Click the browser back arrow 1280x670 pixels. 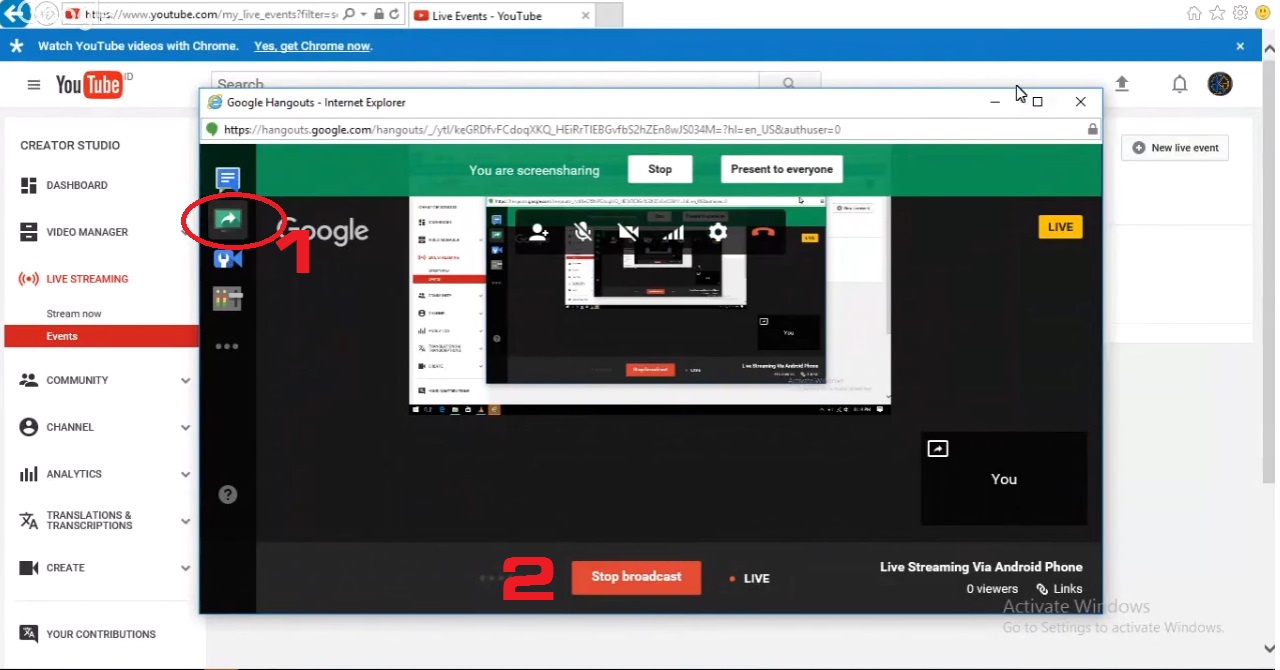pos(16,13)
